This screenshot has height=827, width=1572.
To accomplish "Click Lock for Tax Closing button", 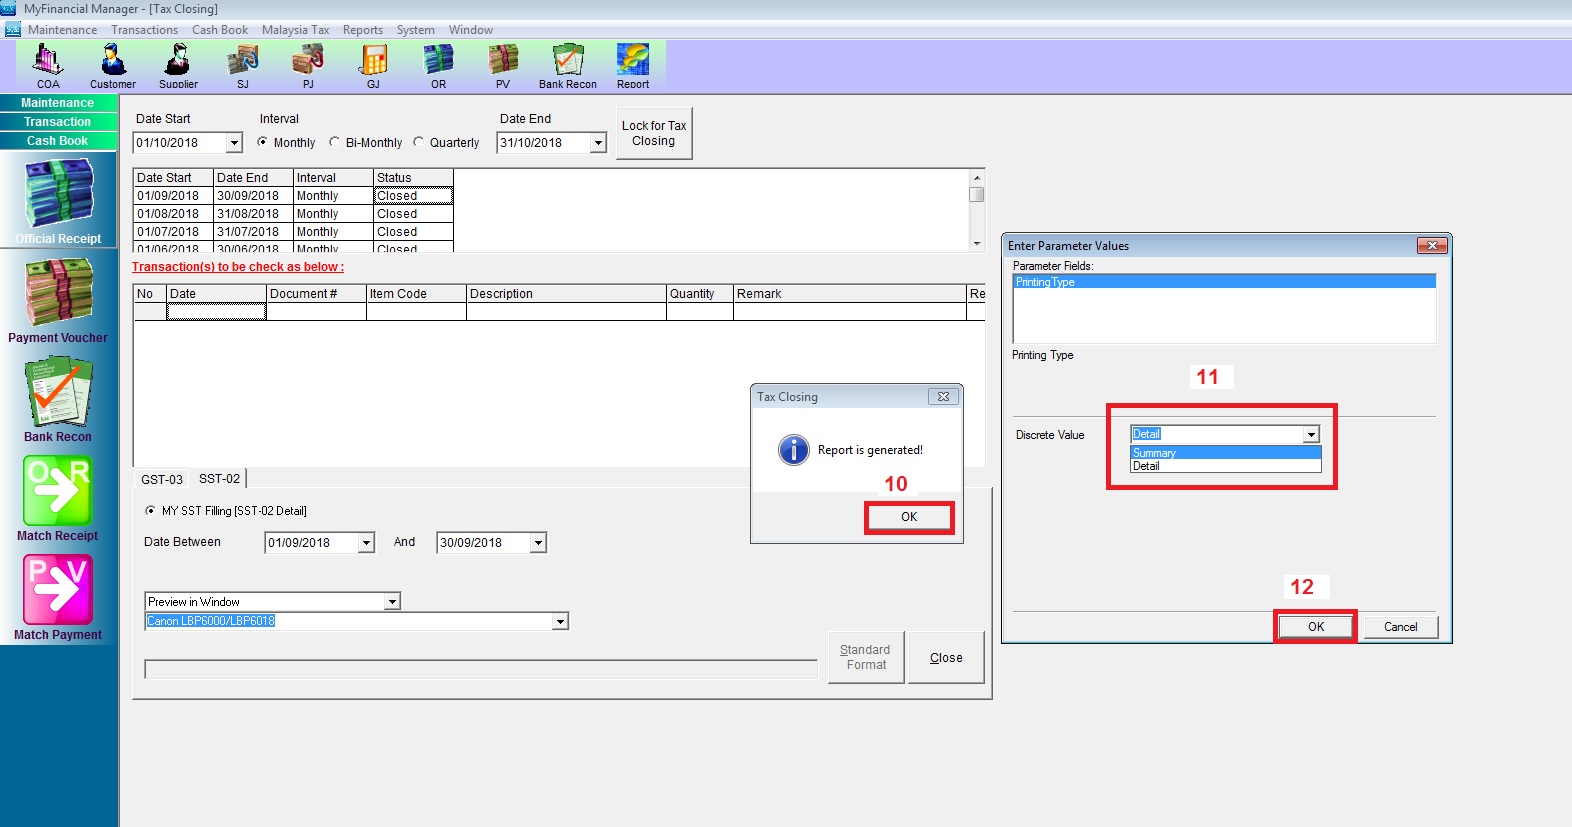I will (x=654, y=133).
